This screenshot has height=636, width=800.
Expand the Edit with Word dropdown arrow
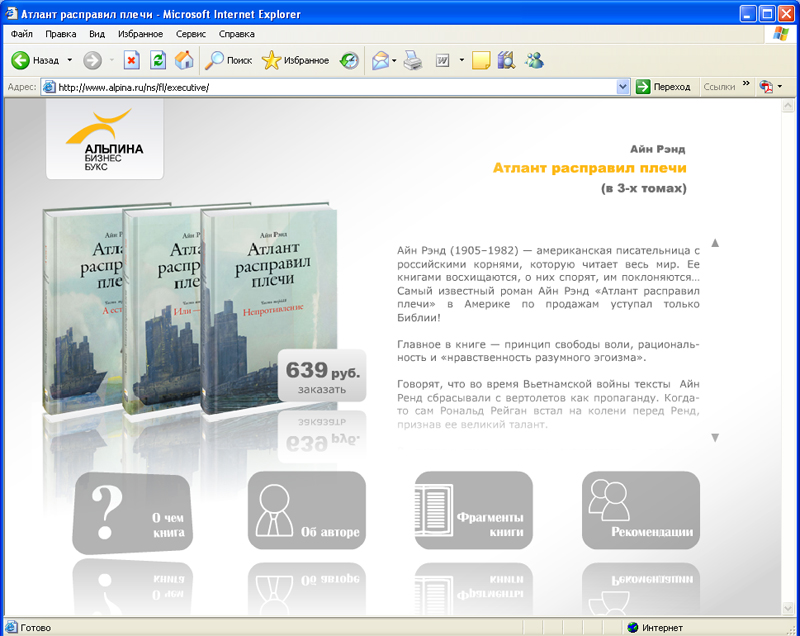462,60
